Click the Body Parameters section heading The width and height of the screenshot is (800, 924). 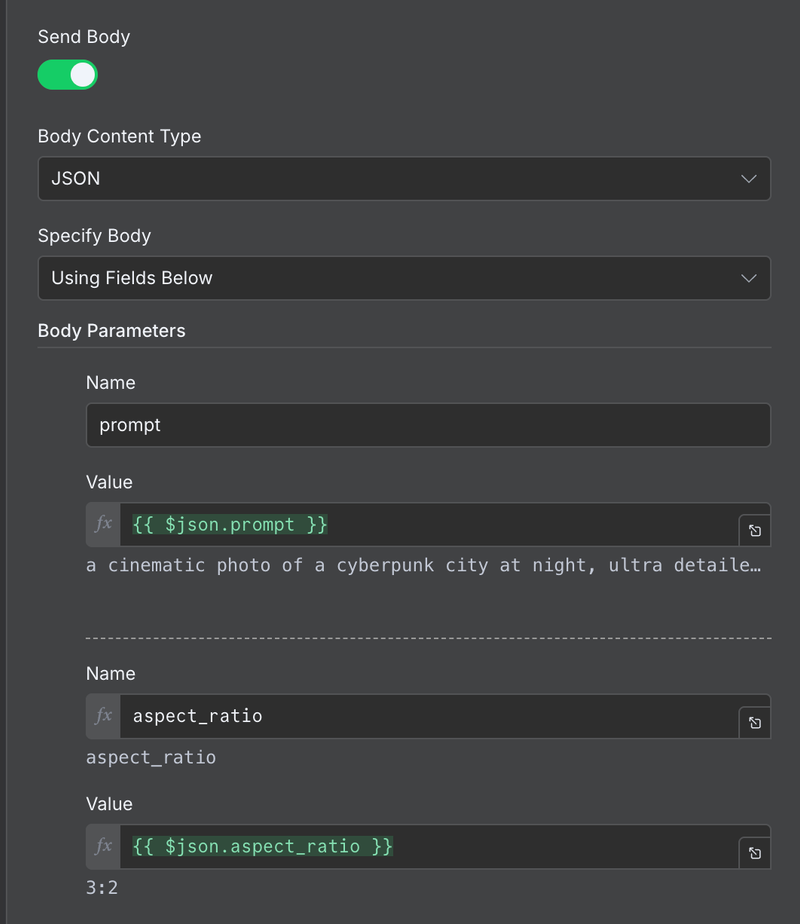[112, 331]
